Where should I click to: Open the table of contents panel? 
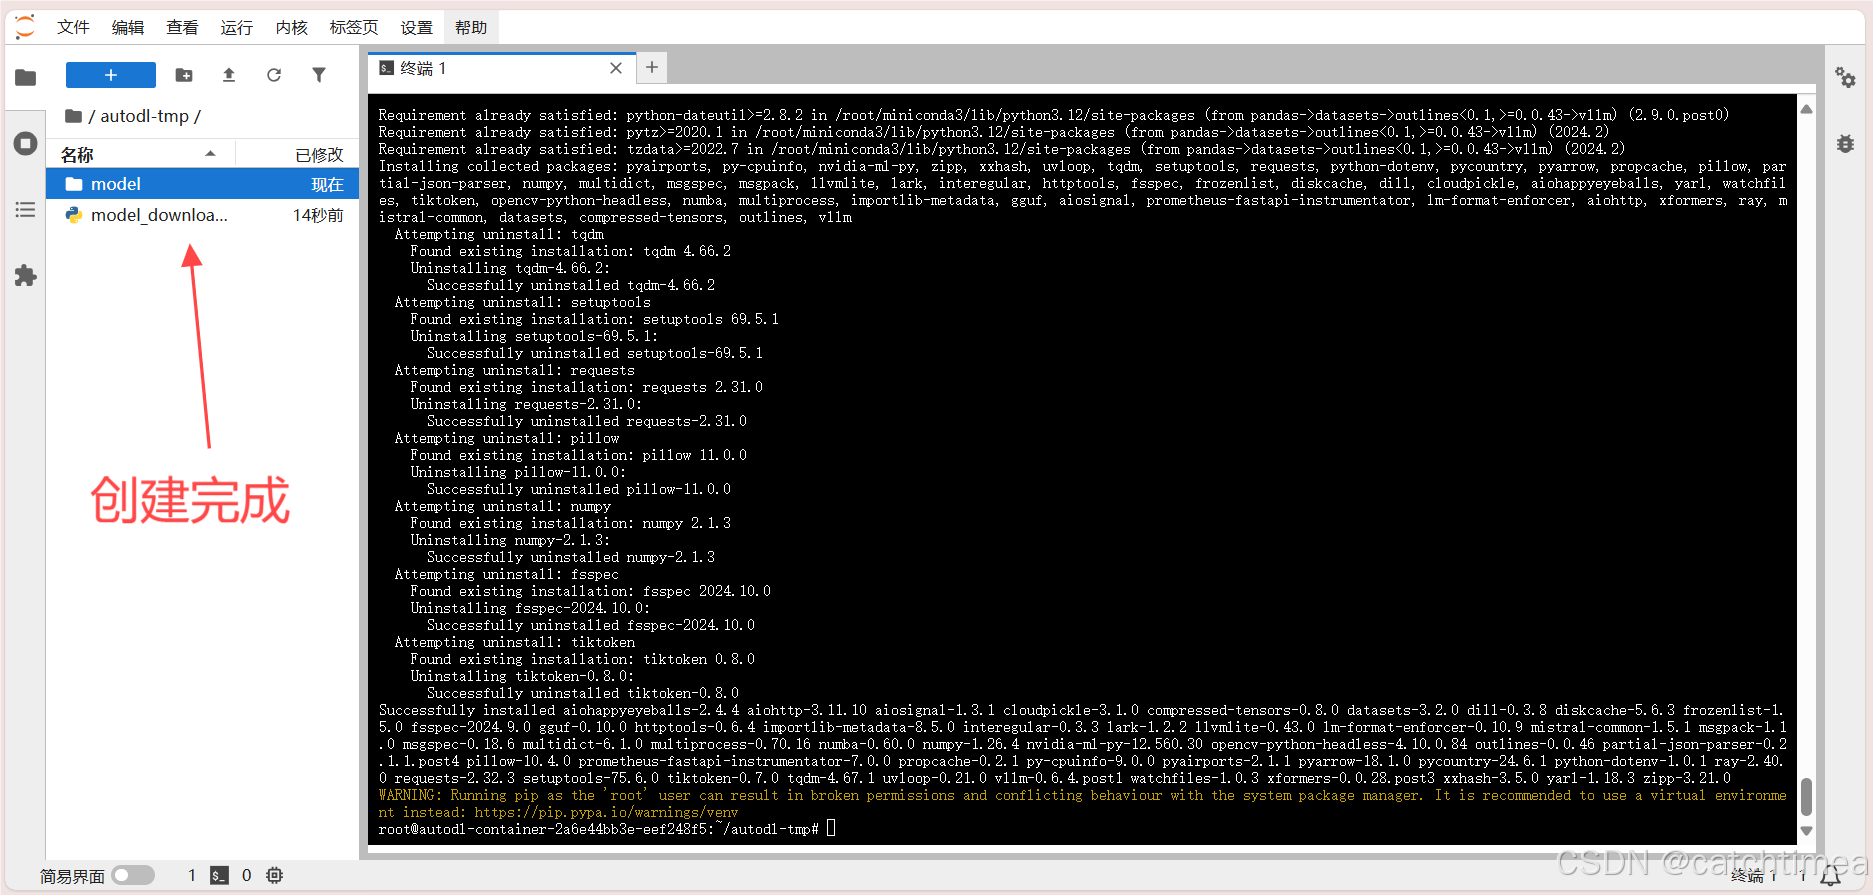coord(26,210)
